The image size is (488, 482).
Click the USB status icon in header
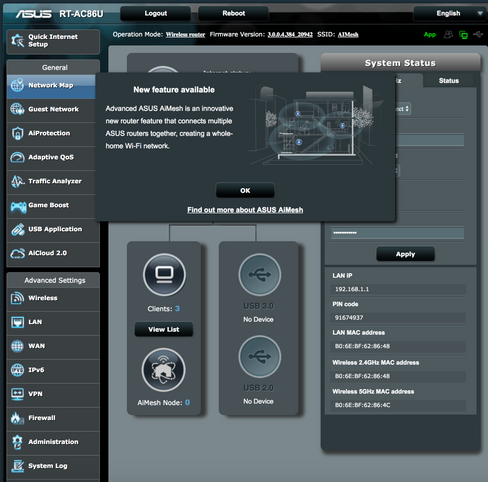(478, 34)
